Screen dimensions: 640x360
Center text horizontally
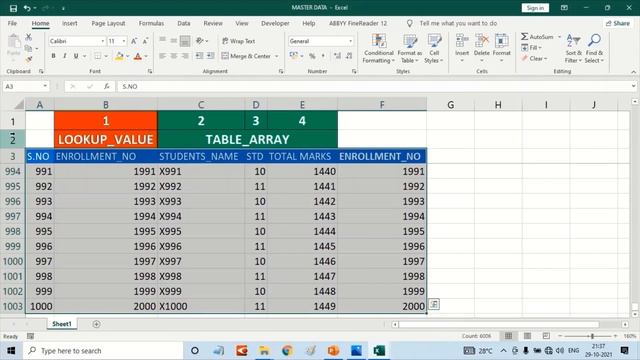click(174, 56)
